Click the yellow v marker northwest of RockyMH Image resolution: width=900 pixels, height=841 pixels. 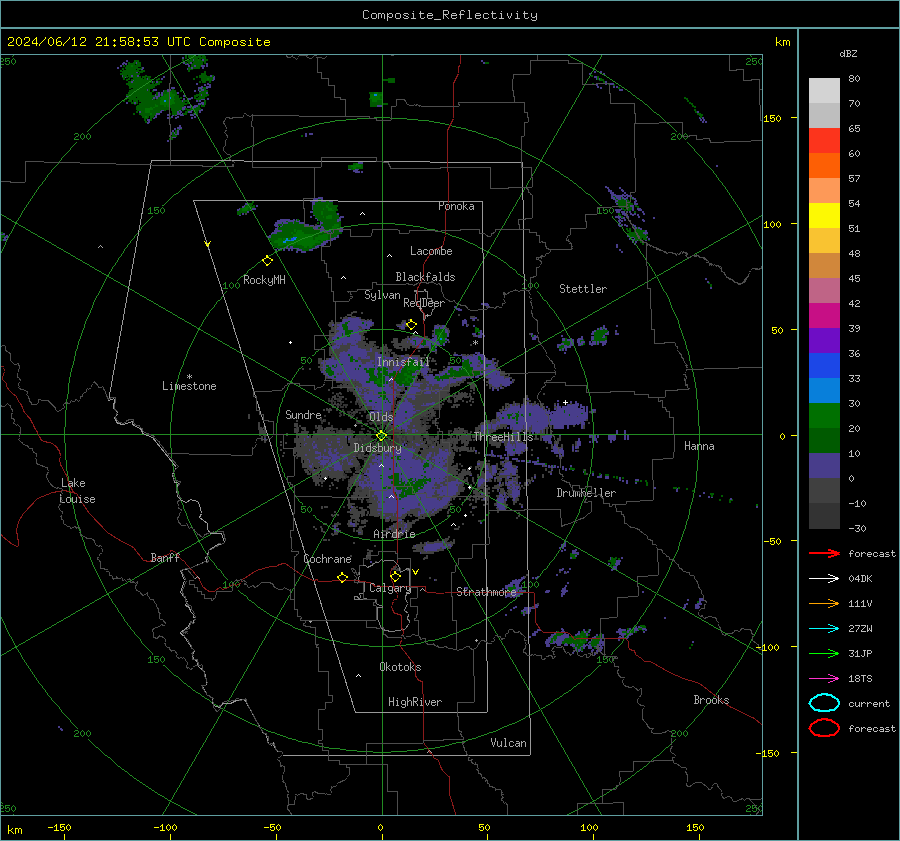coord(208,244)
